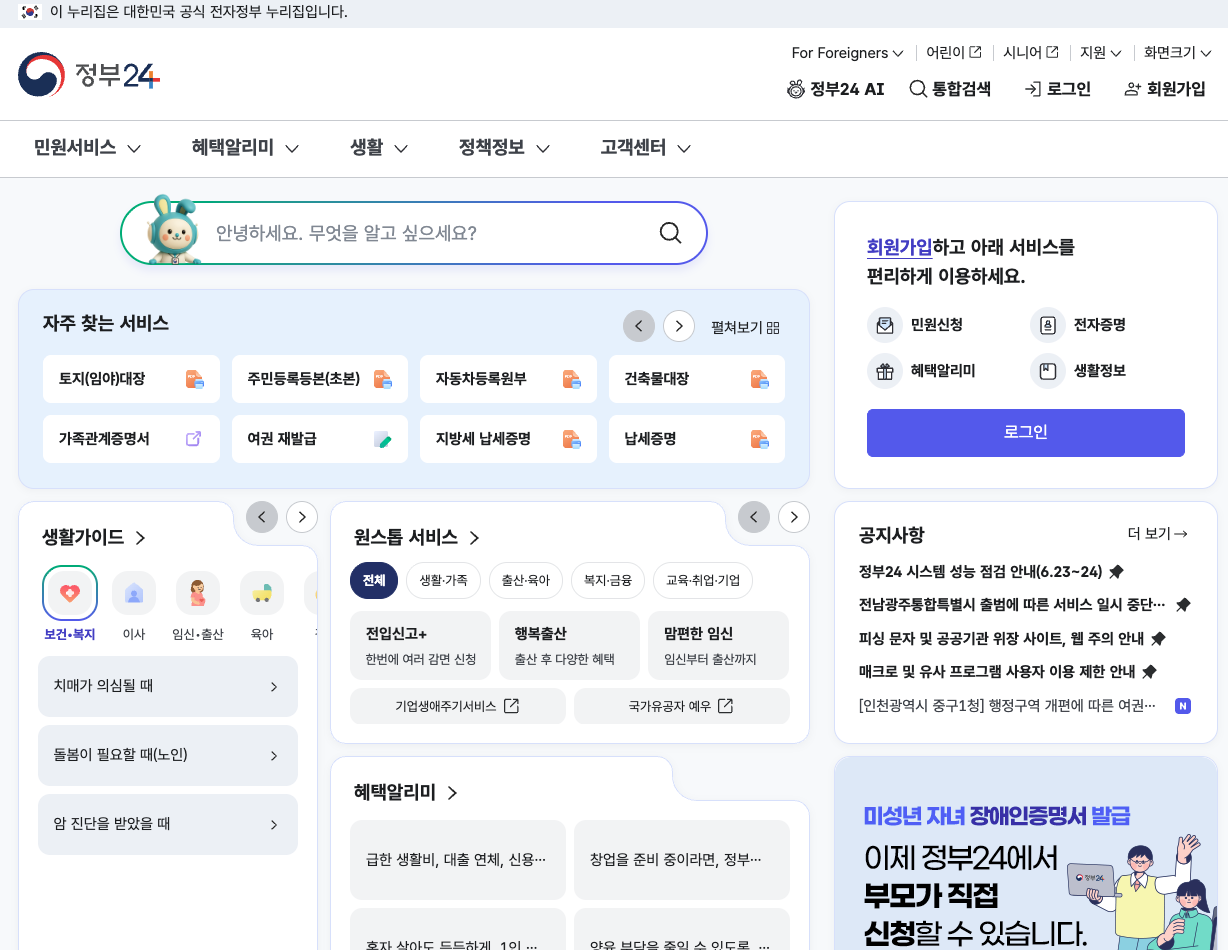Open 암 진단을 받았을 때 guide

168,825
